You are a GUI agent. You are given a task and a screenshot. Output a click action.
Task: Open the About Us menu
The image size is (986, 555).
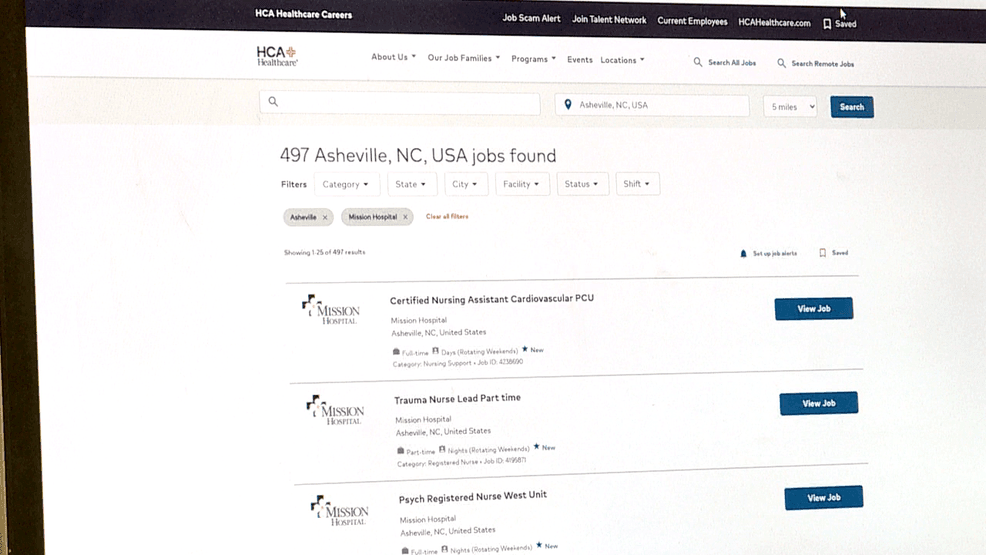(x=394, y=57)
